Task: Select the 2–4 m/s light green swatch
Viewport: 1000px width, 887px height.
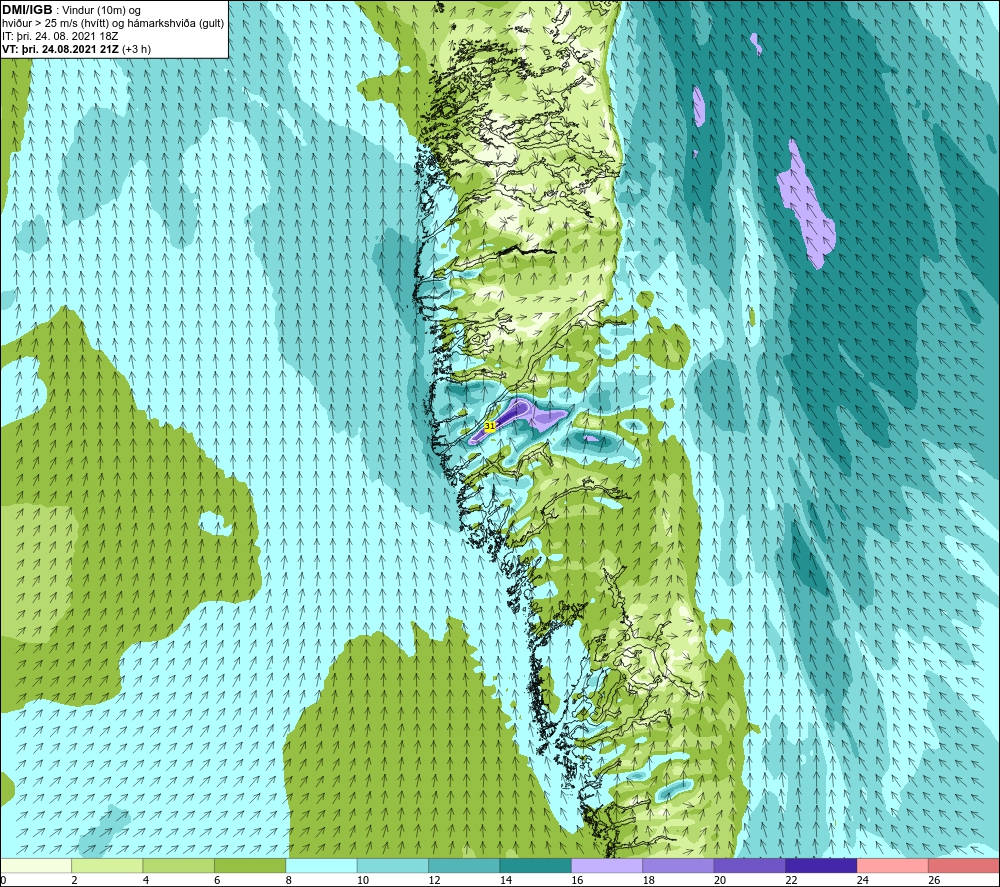Action: 107,865
